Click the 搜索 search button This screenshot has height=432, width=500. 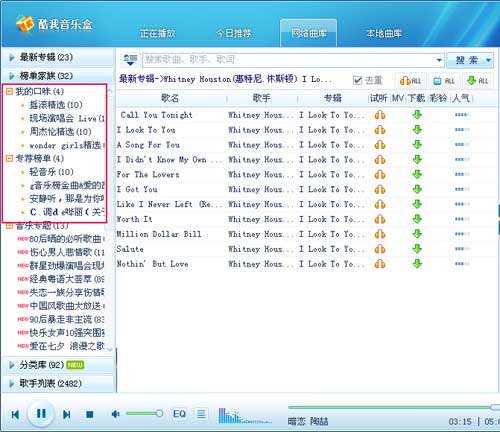pyautogui.click(x=467, y=60)
